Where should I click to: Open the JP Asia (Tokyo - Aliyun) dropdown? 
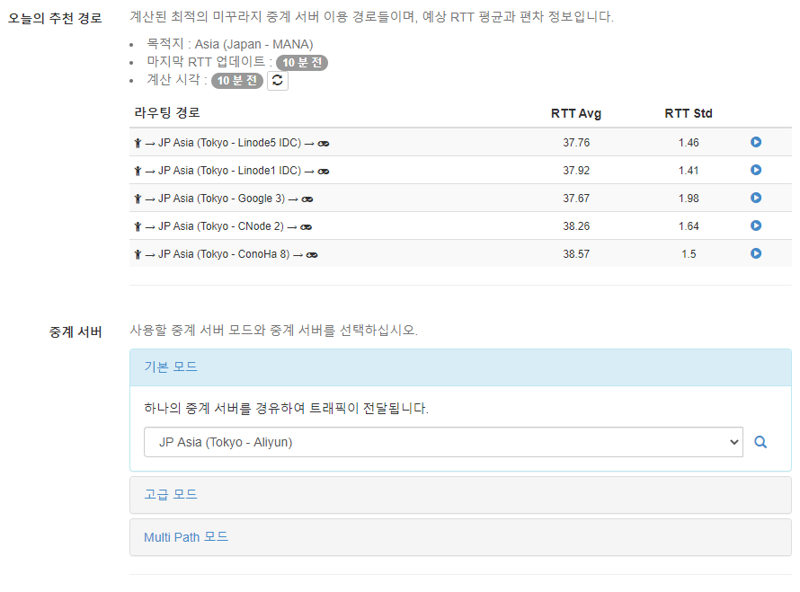tap(443, 442)
